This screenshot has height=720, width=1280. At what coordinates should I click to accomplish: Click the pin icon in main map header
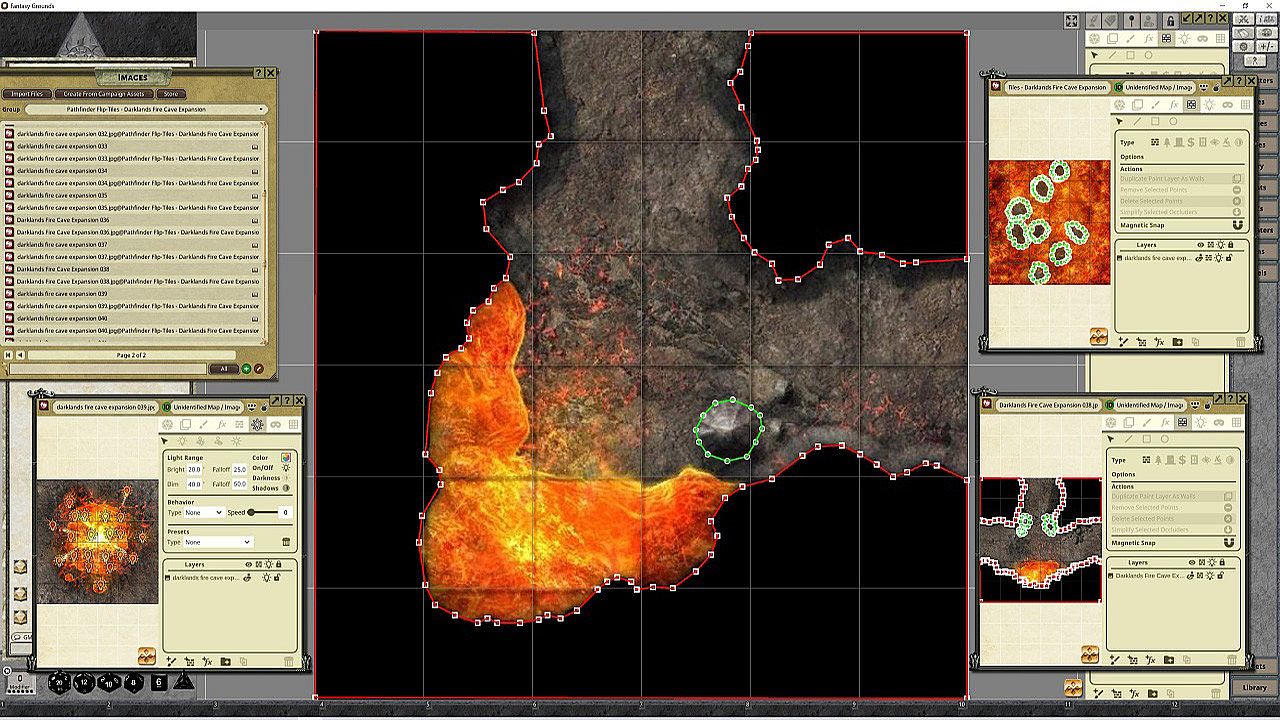coord(1131,20)
